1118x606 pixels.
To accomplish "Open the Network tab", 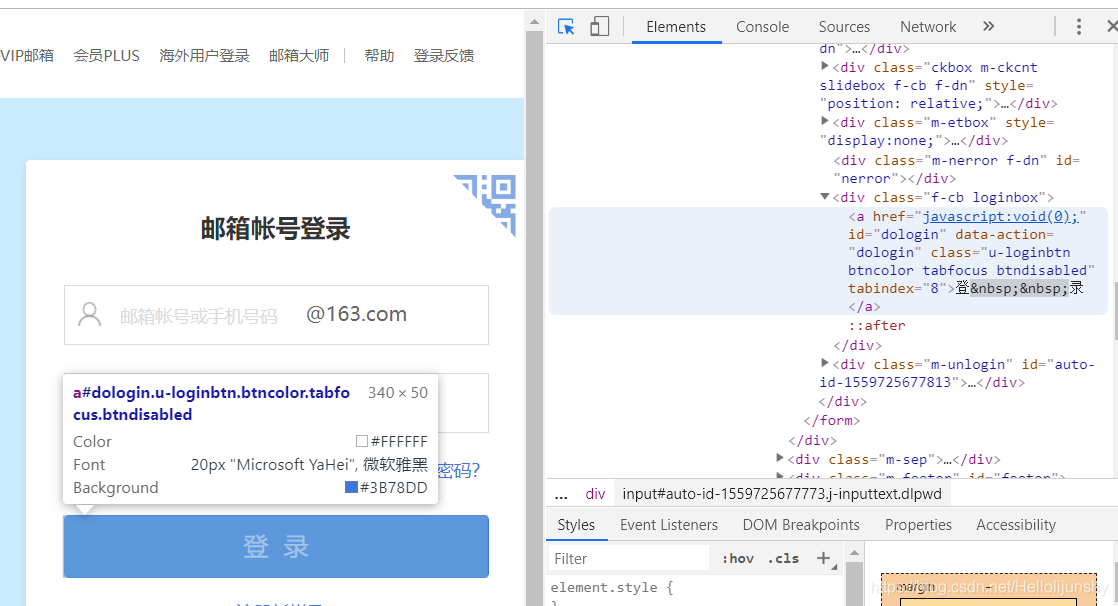I will pyautogui.click(x=928, y=27).
